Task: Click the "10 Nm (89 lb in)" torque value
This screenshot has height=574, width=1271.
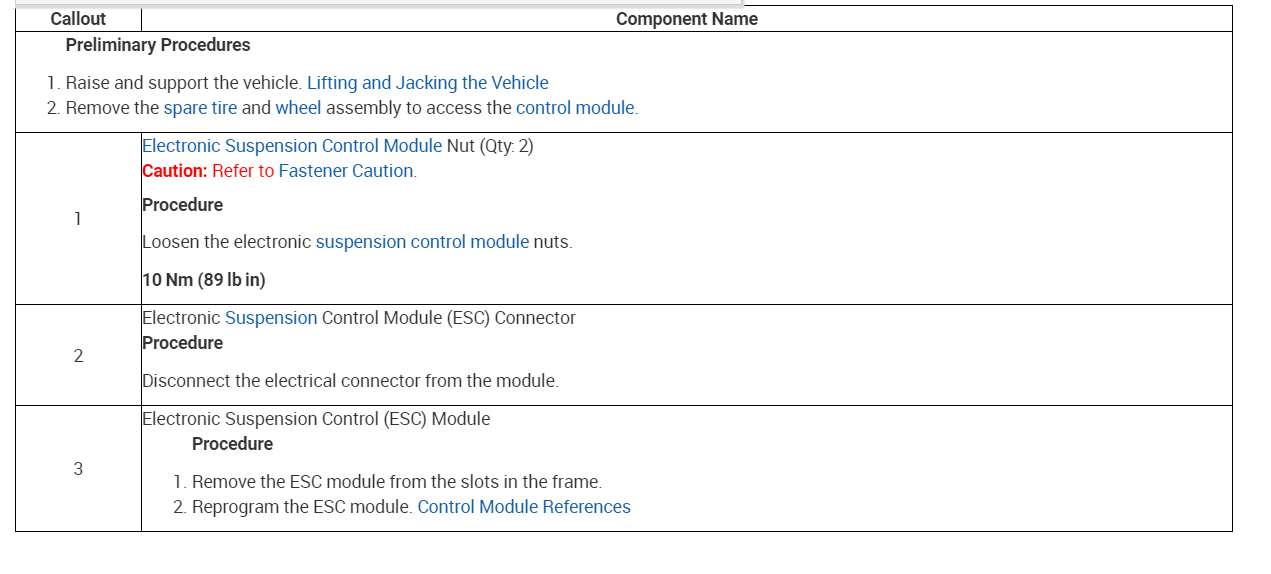Action: [204, 280]
